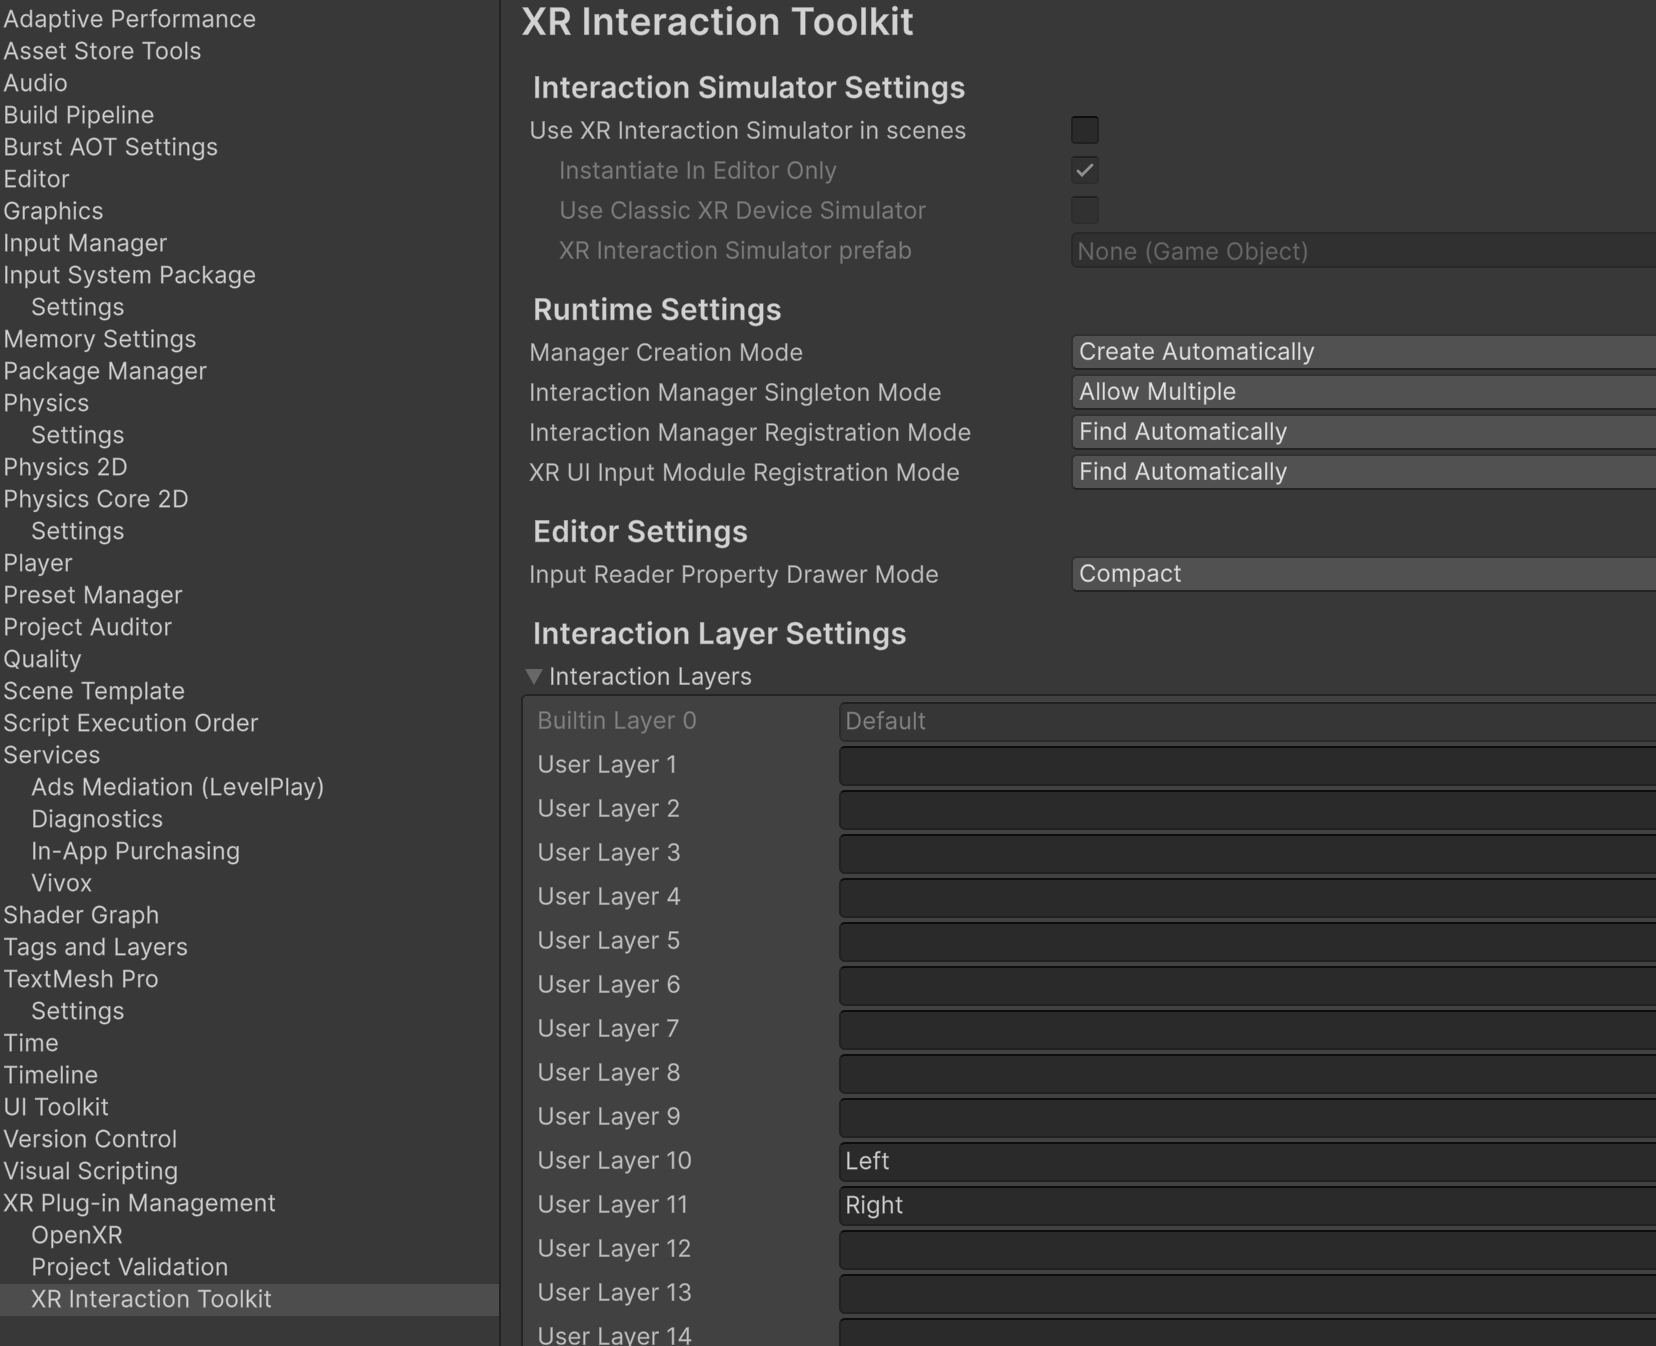Open Manager Creation Mode dropdown
This screenshot has height=1346, width=1656.
point(1364,352)
